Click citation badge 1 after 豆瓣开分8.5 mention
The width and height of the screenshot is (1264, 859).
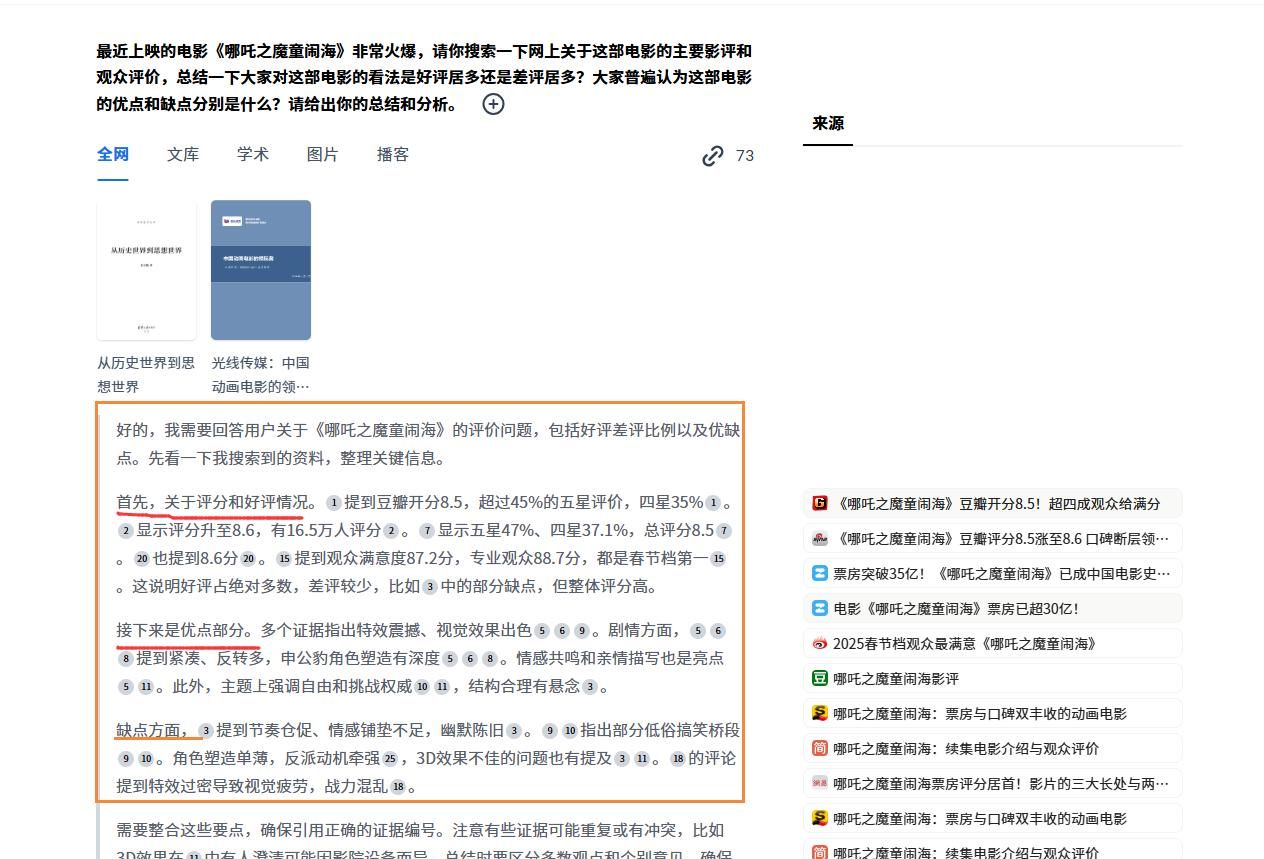[335, 503]
